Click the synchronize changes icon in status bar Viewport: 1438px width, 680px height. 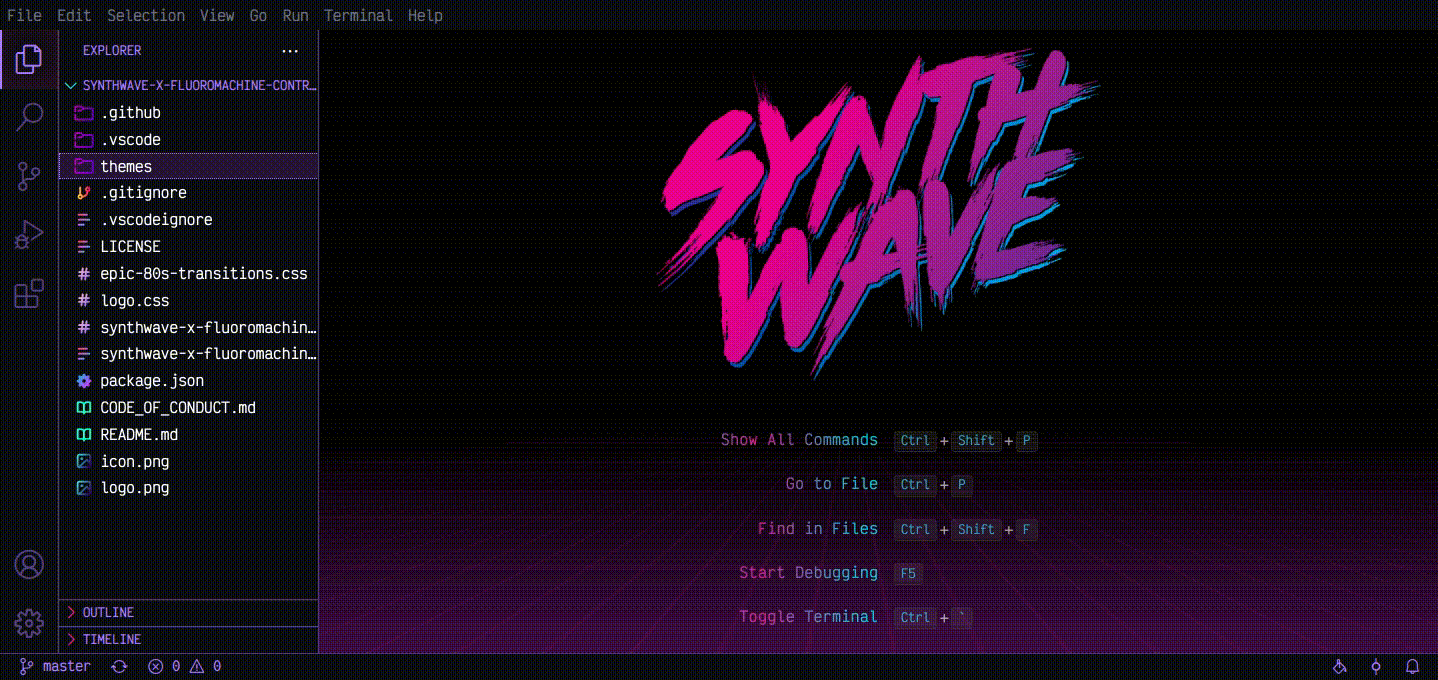coord(119,666)
